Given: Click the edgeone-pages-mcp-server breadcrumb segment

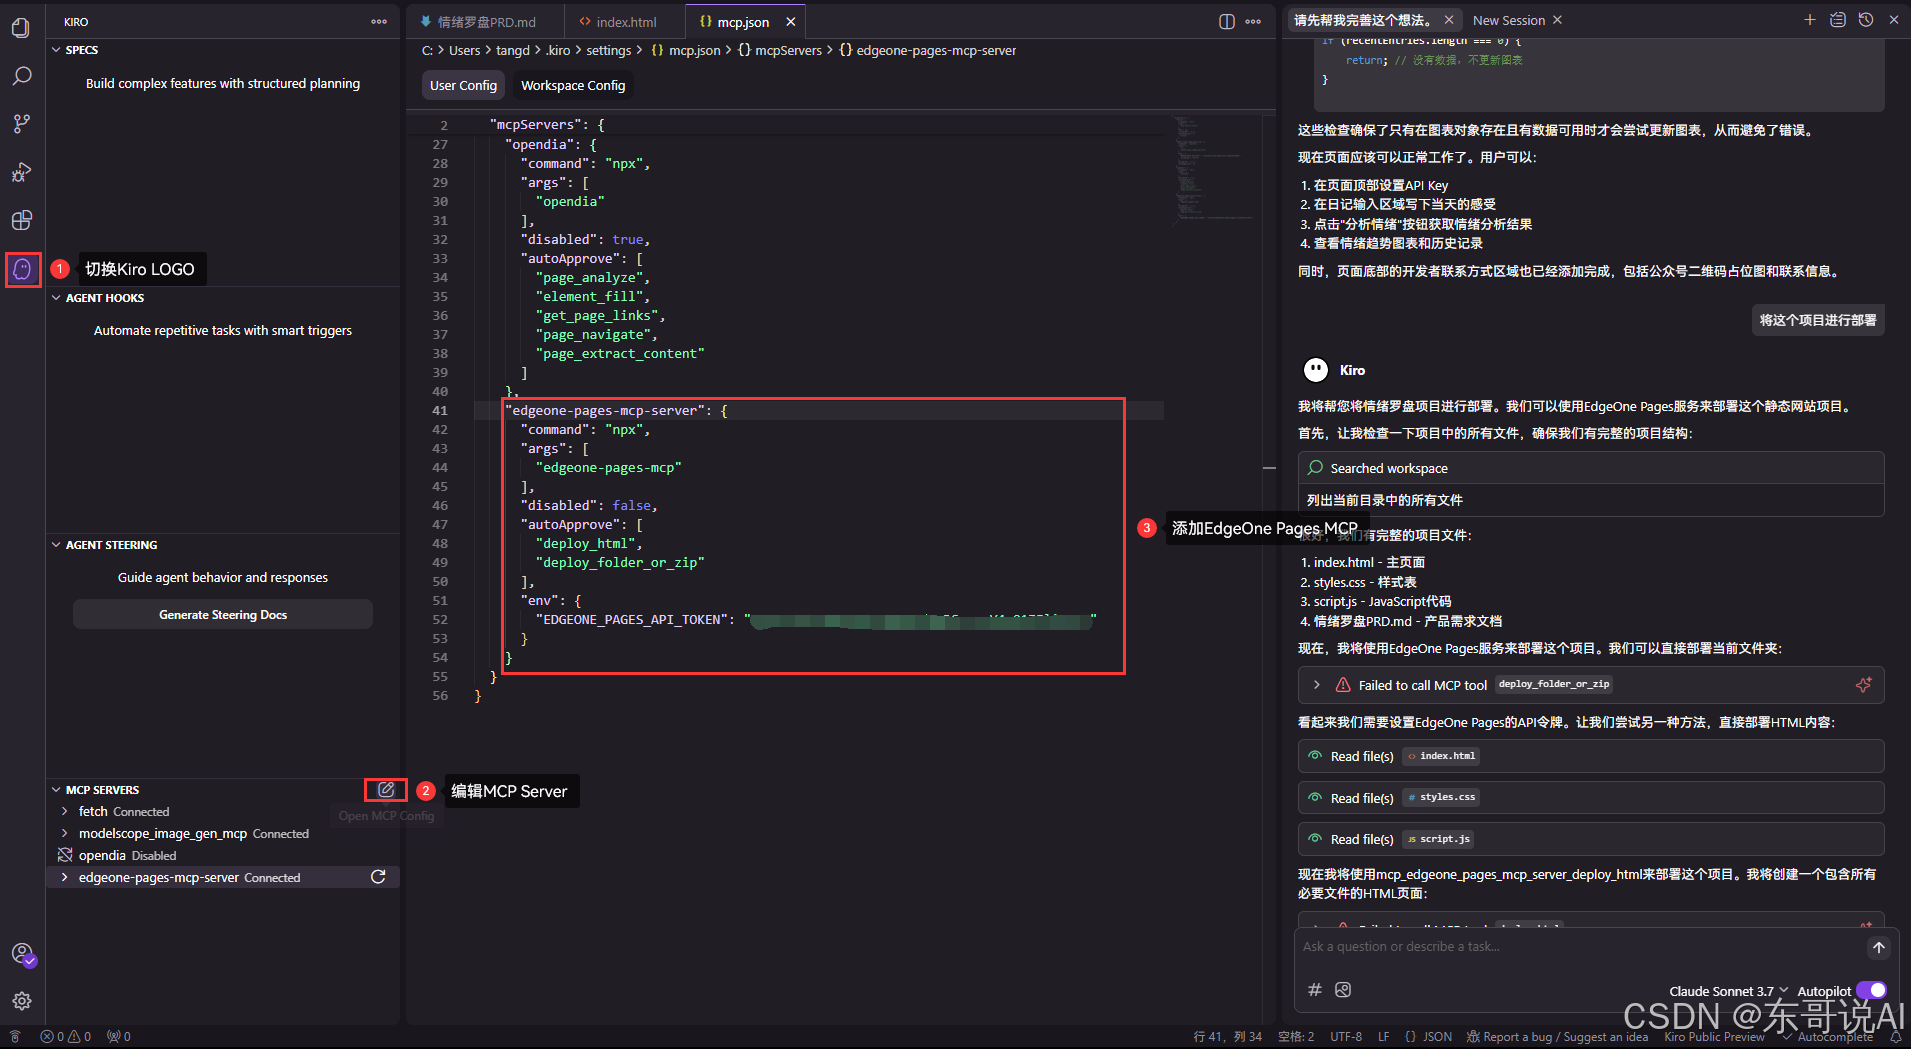Looking at the screenshot, I should click(x=927, y=50).
